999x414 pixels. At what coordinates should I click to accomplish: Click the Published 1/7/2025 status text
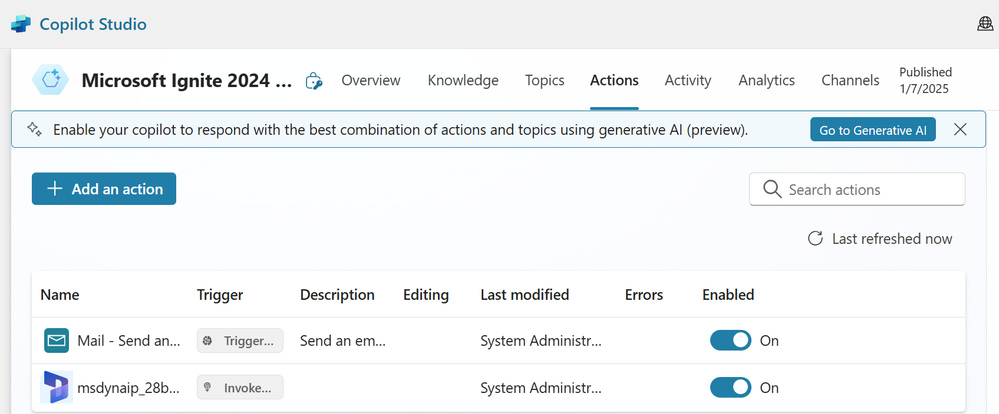(x=925, y=80)
